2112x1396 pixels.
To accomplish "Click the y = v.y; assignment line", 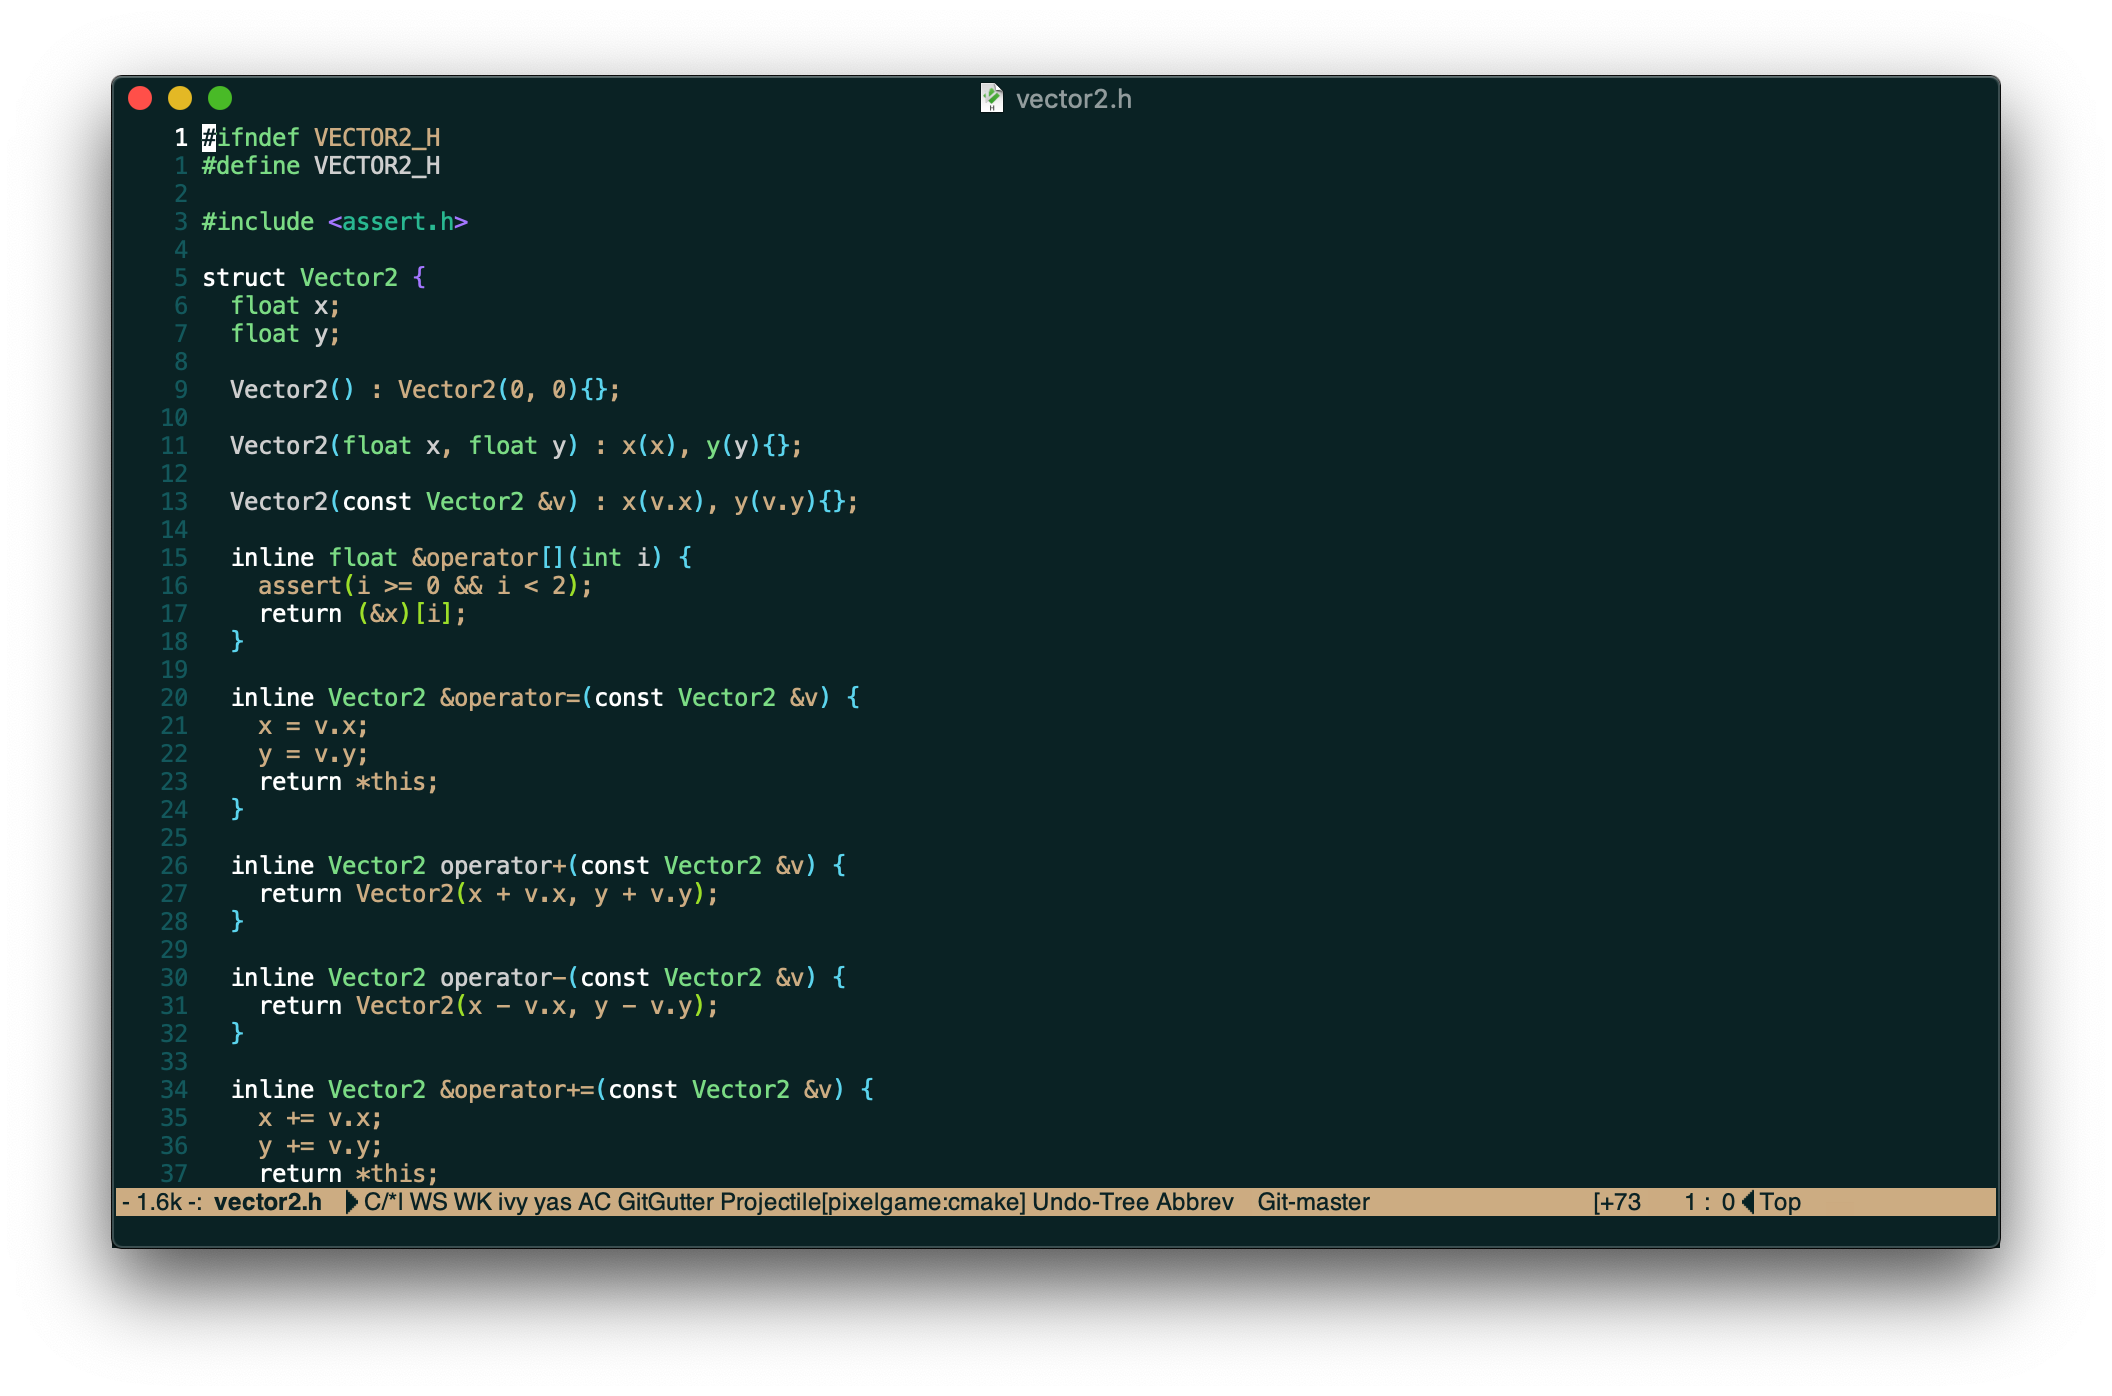I will click(x=313, y=753).
